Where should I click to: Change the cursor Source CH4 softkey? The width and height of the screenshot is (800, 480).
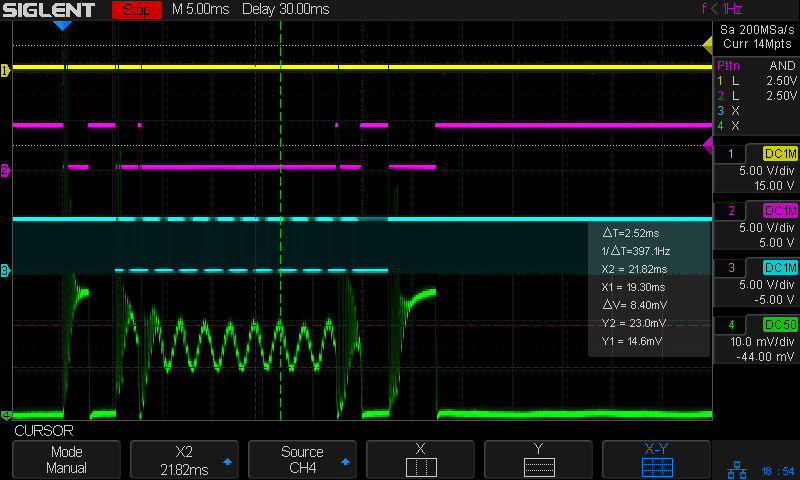pos(302,460)
